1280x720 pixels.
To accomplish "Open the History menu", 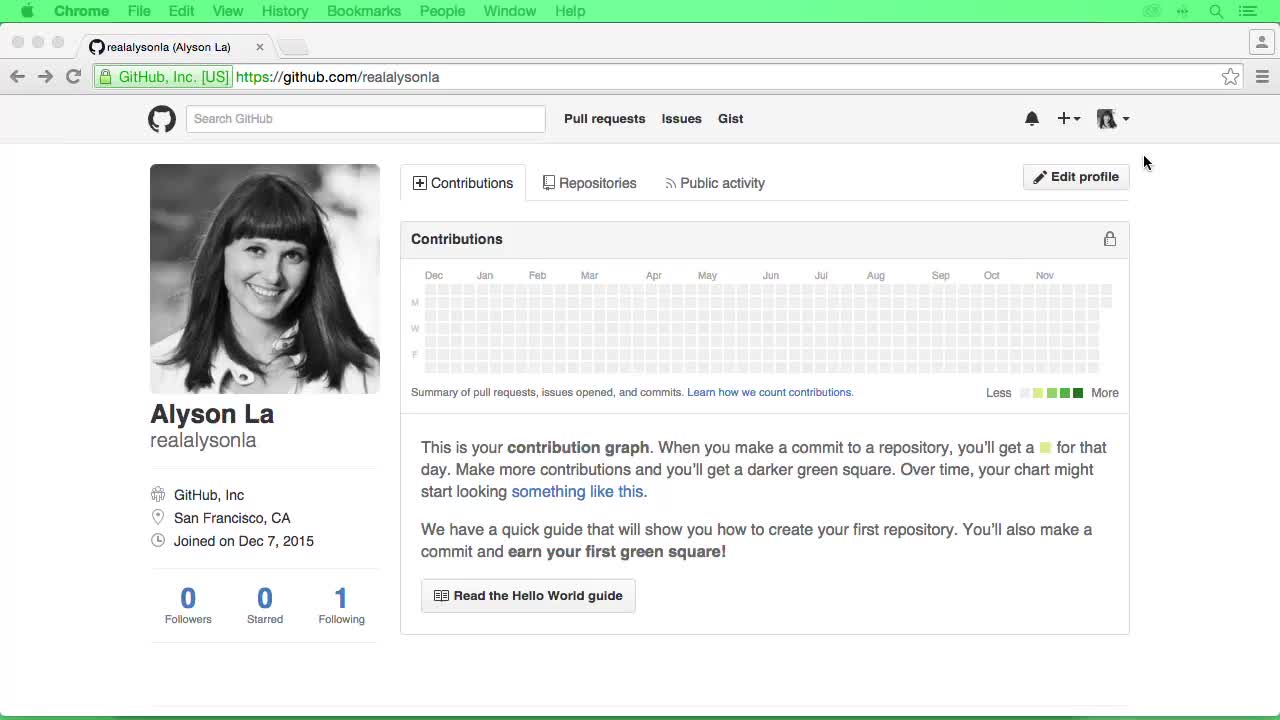I will click(x=285, y=11).
